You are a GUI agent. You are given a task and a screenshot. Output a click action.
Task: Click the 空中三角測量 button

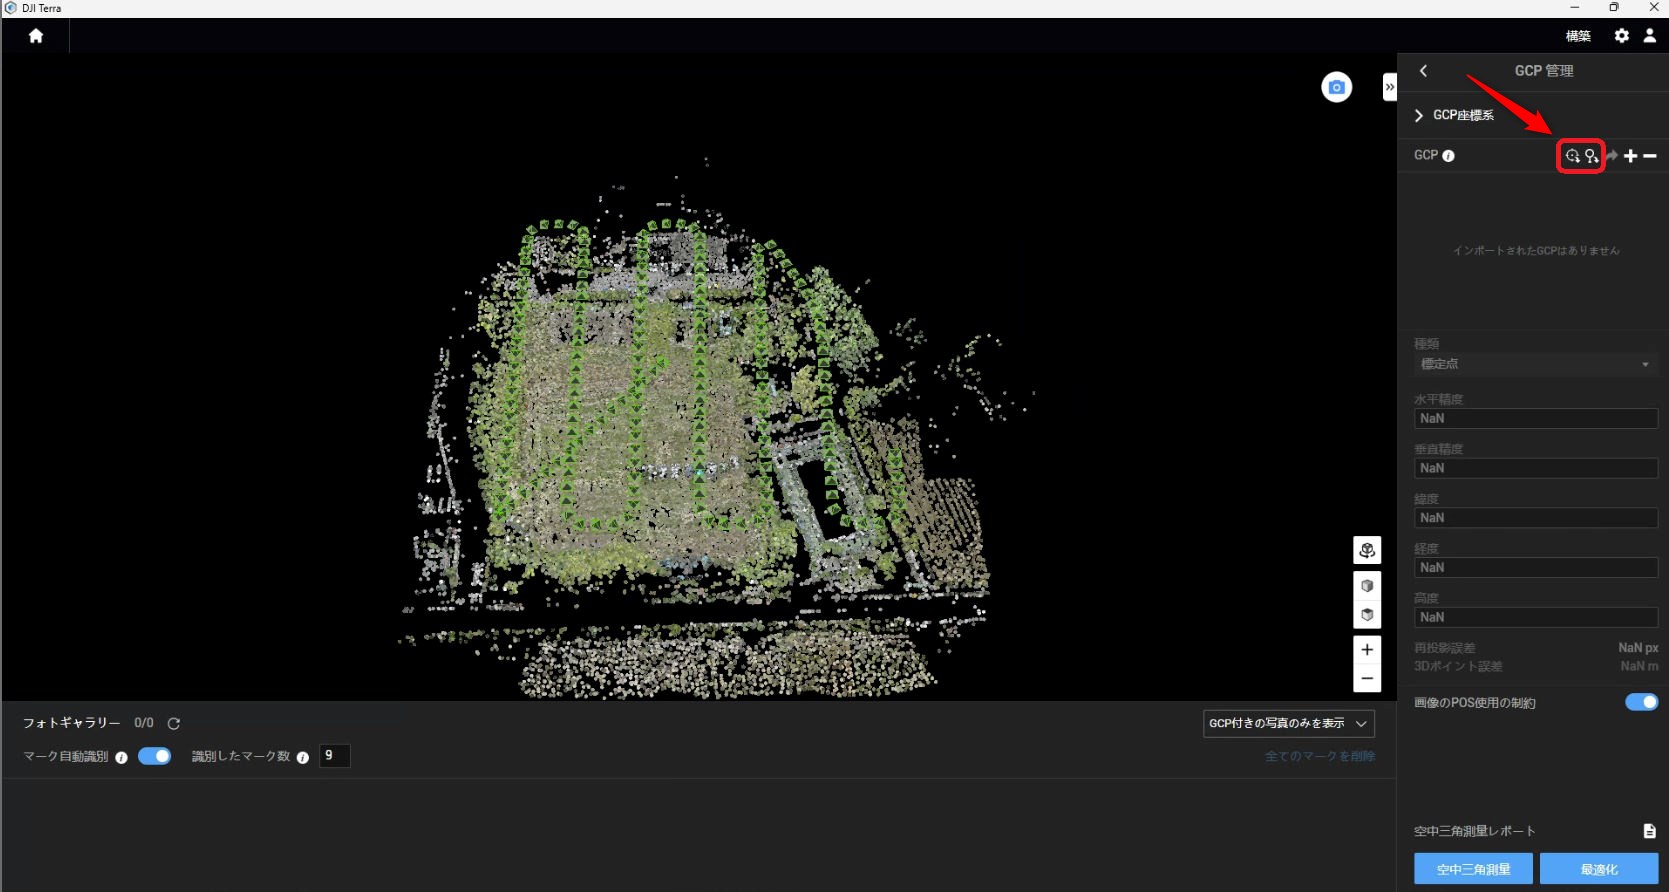1473,869
